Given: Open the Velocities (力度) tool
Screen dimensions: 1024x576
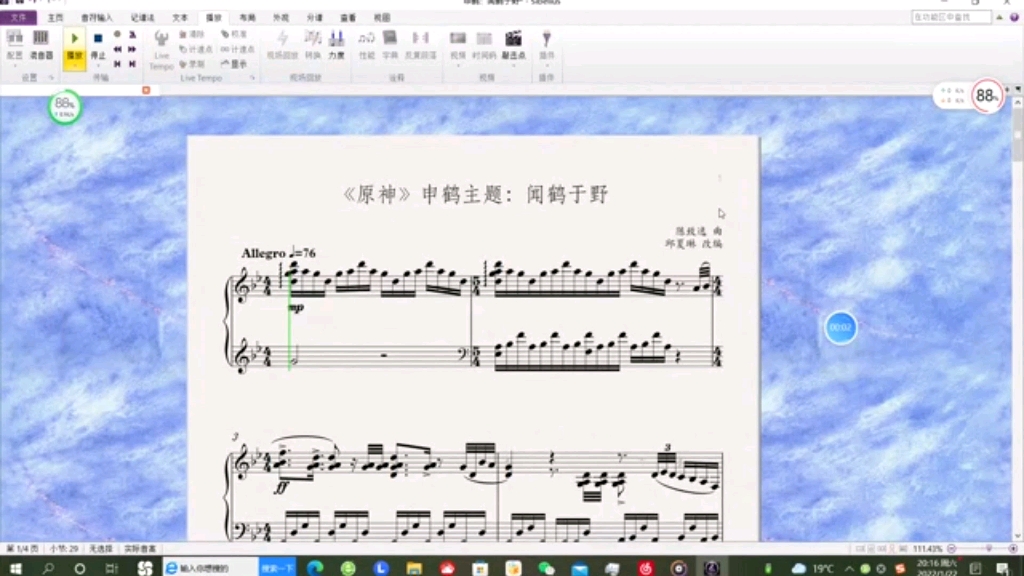Looking at the screenshot, I should pos(336,44).
